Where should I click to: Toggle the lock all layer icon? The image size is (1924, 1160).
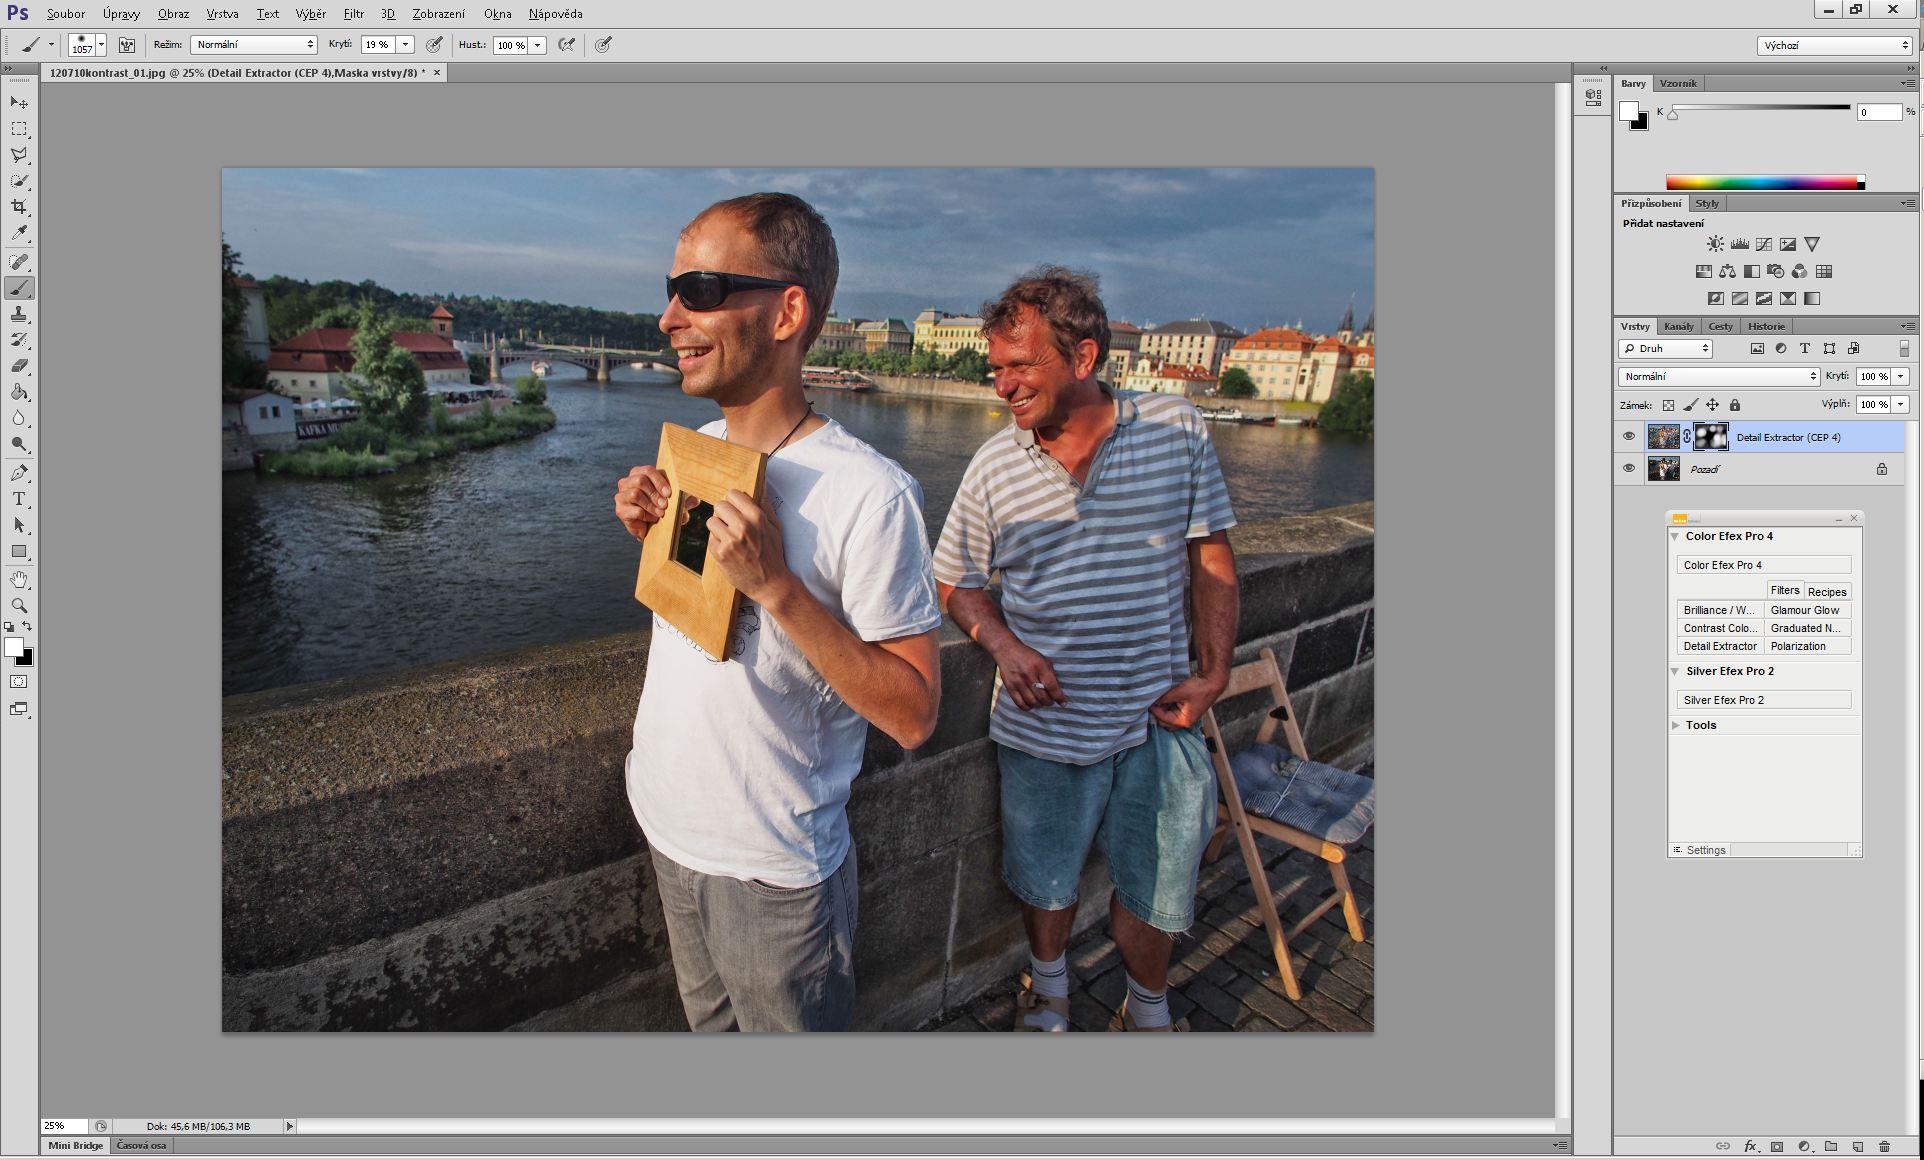pyautogui.click(x=1735, y=405)
